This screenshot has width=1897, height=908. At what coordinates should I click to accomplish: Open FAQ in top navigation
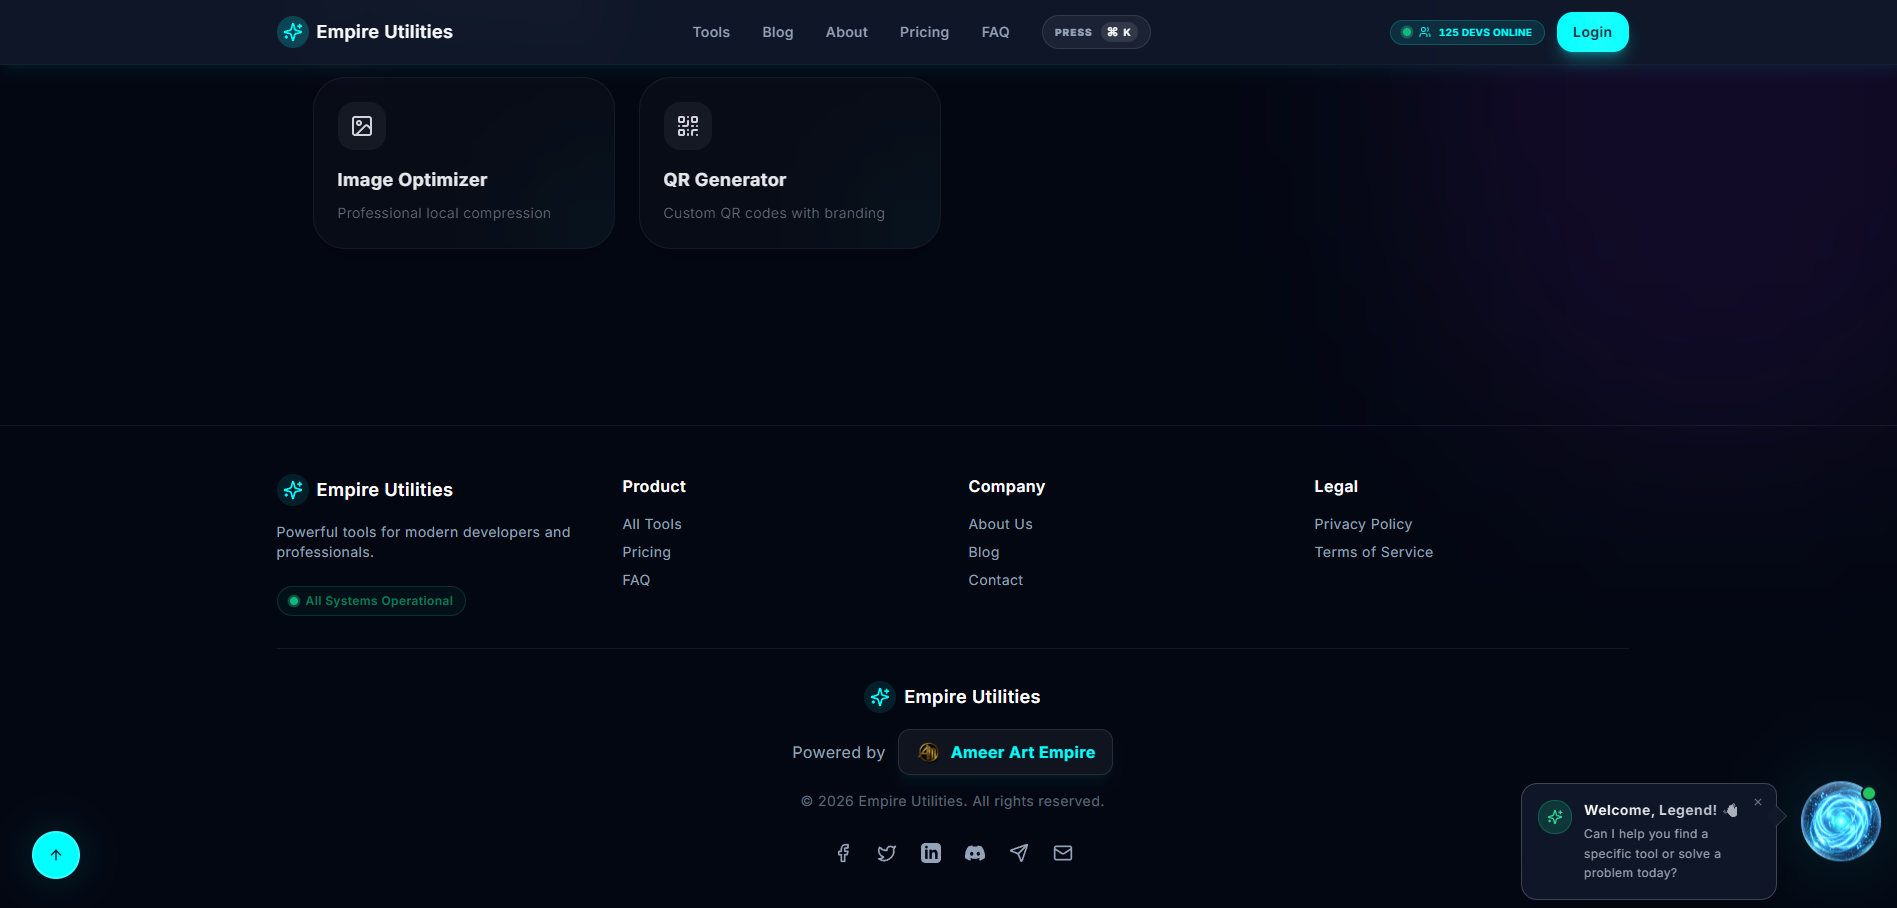pos(996,32)
